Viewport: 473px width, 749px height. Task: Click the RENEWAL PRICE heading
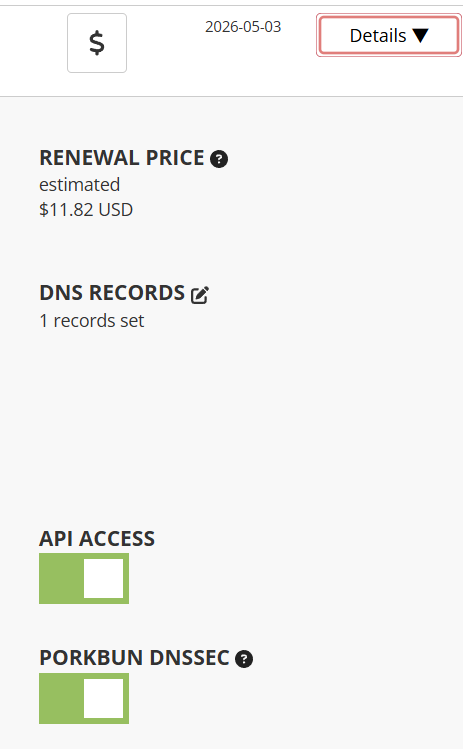(122, 158)
